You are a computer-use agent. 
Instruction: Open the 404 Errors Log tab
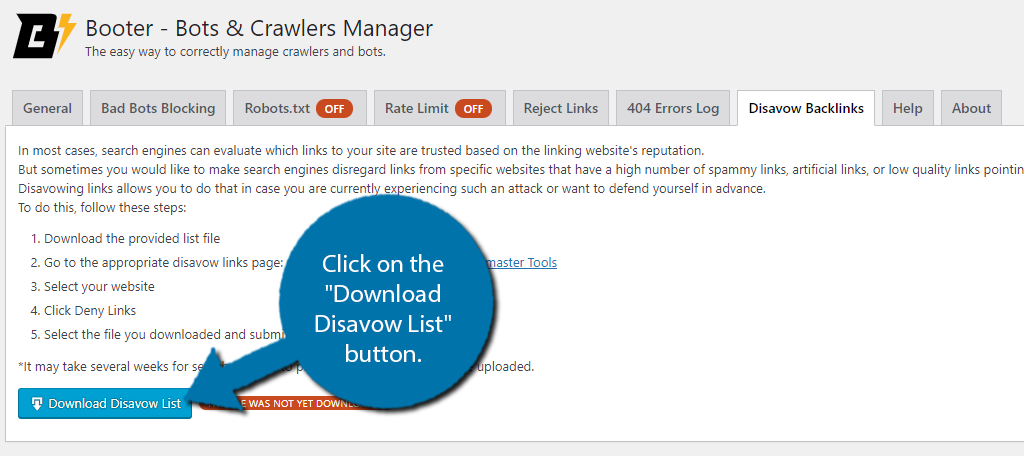coord(673,108)
